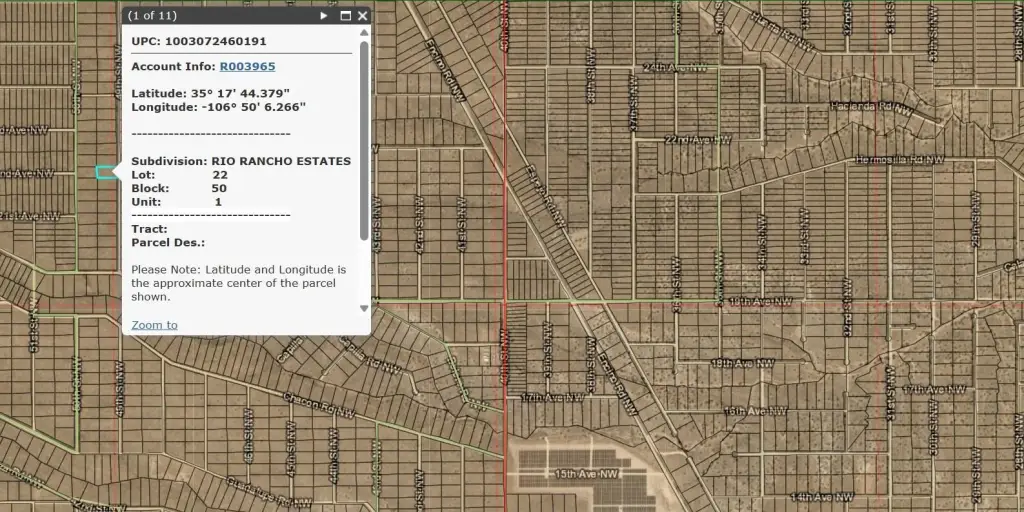Click the popup vertical scrollbar thumb

364,140
